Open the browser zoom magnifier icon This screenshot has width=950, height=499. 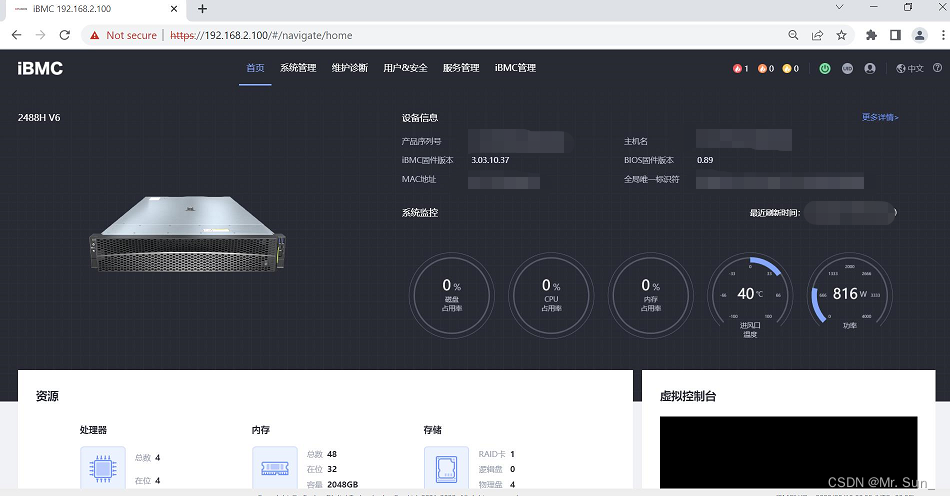[x=793, y=35]
